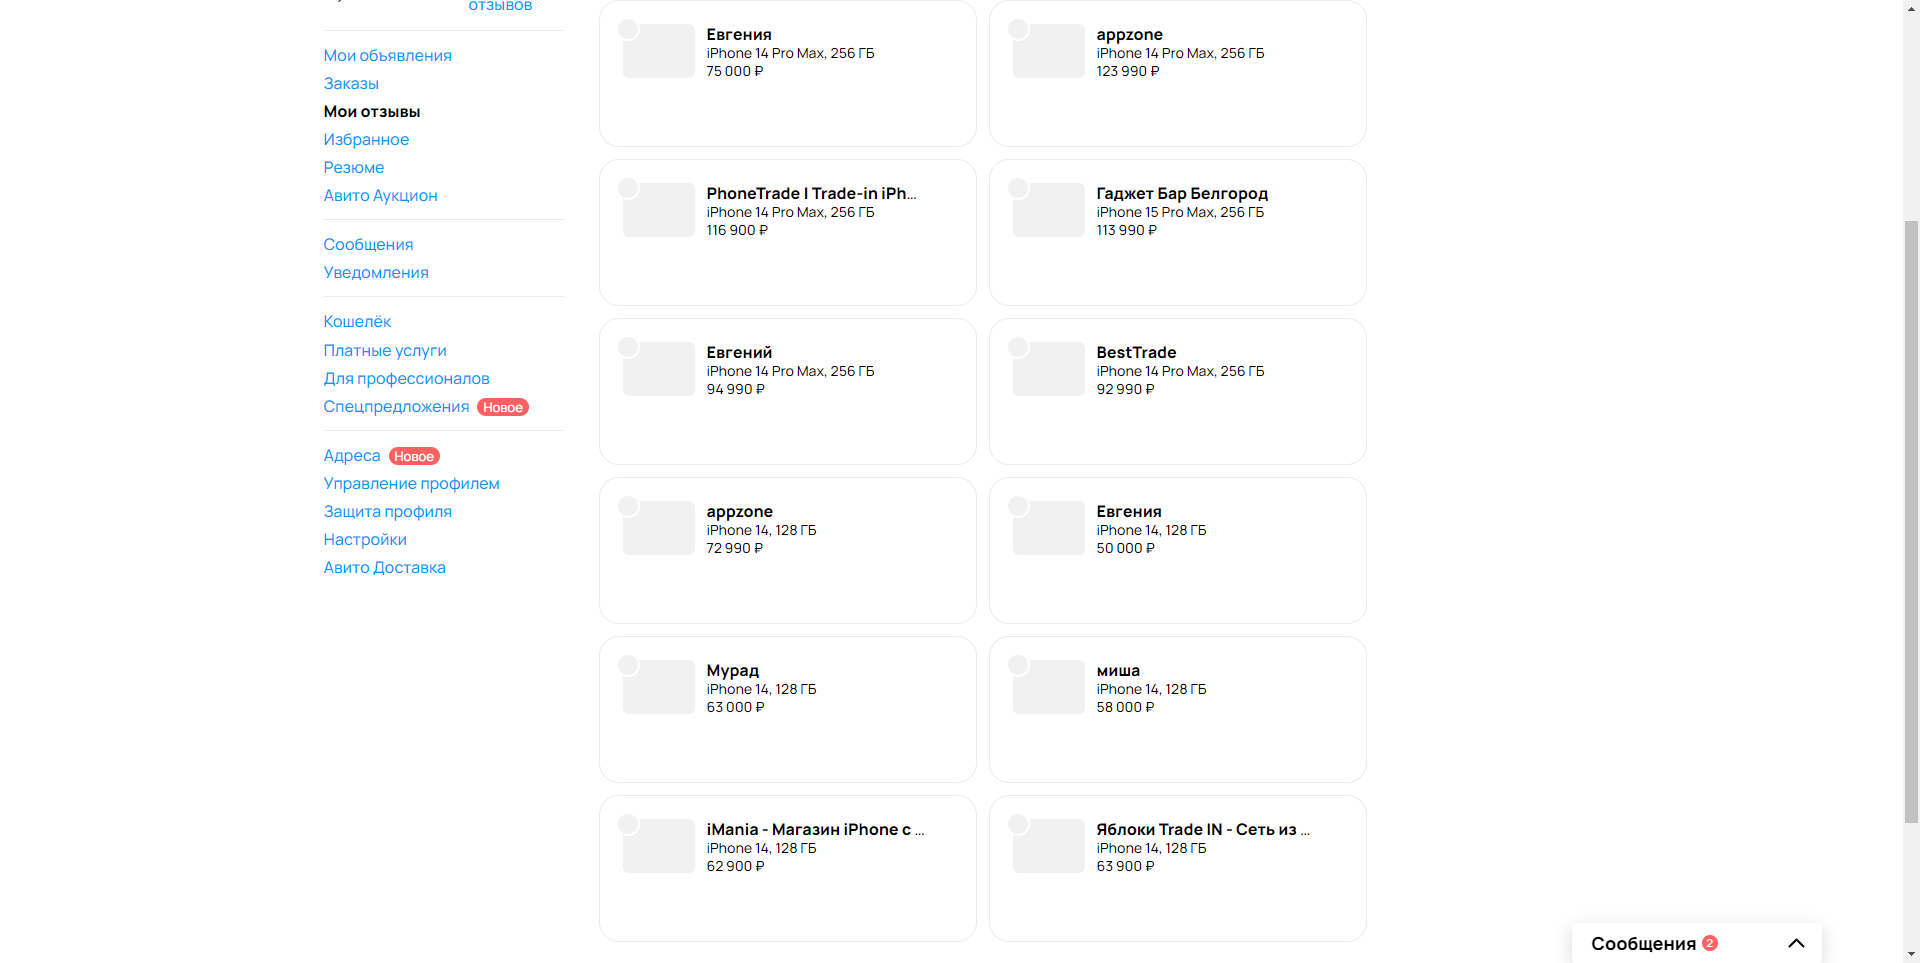Viewport: 1920px width, 963px height.
Task: Click the avatar circle on миша card
Action: 1018,665
